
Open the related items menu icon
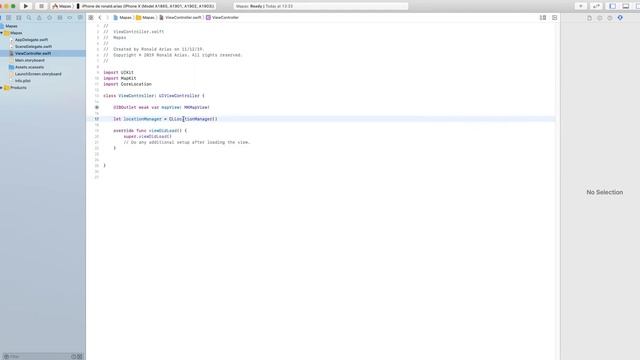91,18
